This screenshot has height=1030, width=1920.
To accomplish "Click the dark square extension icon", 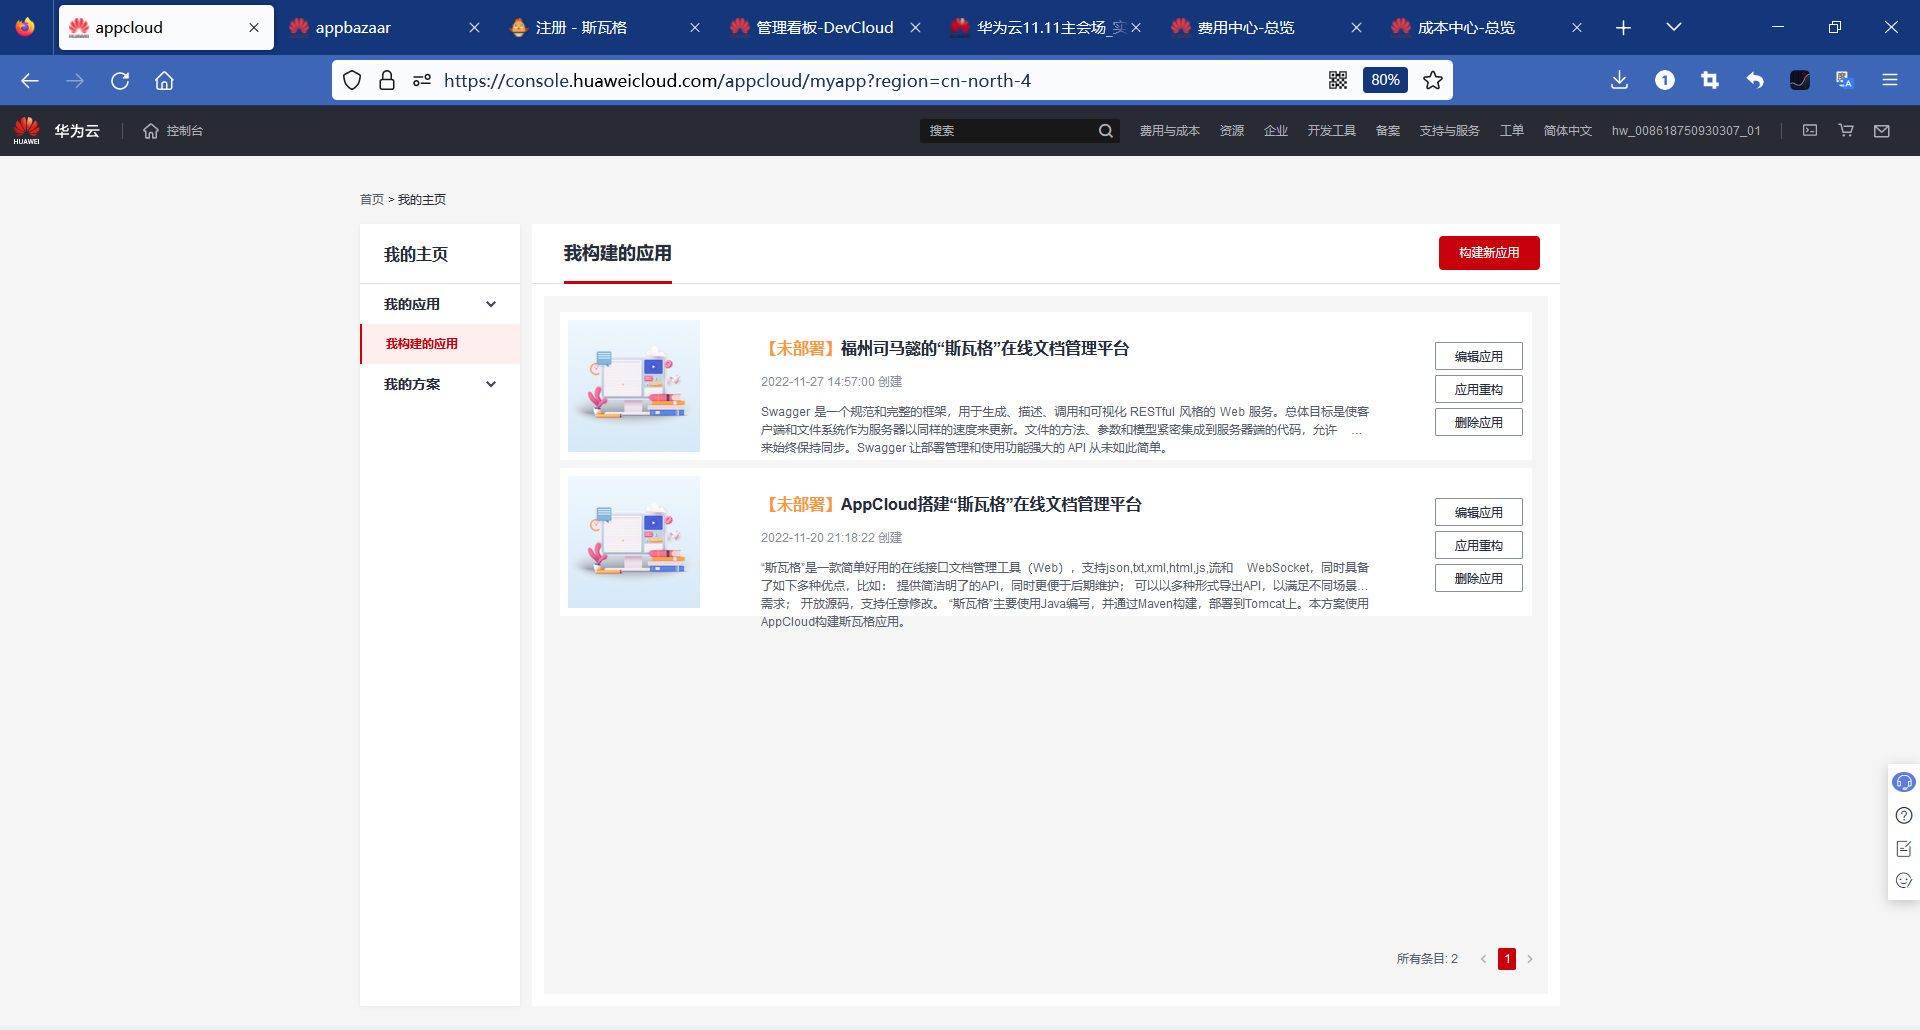I will tap(1800, 81).
